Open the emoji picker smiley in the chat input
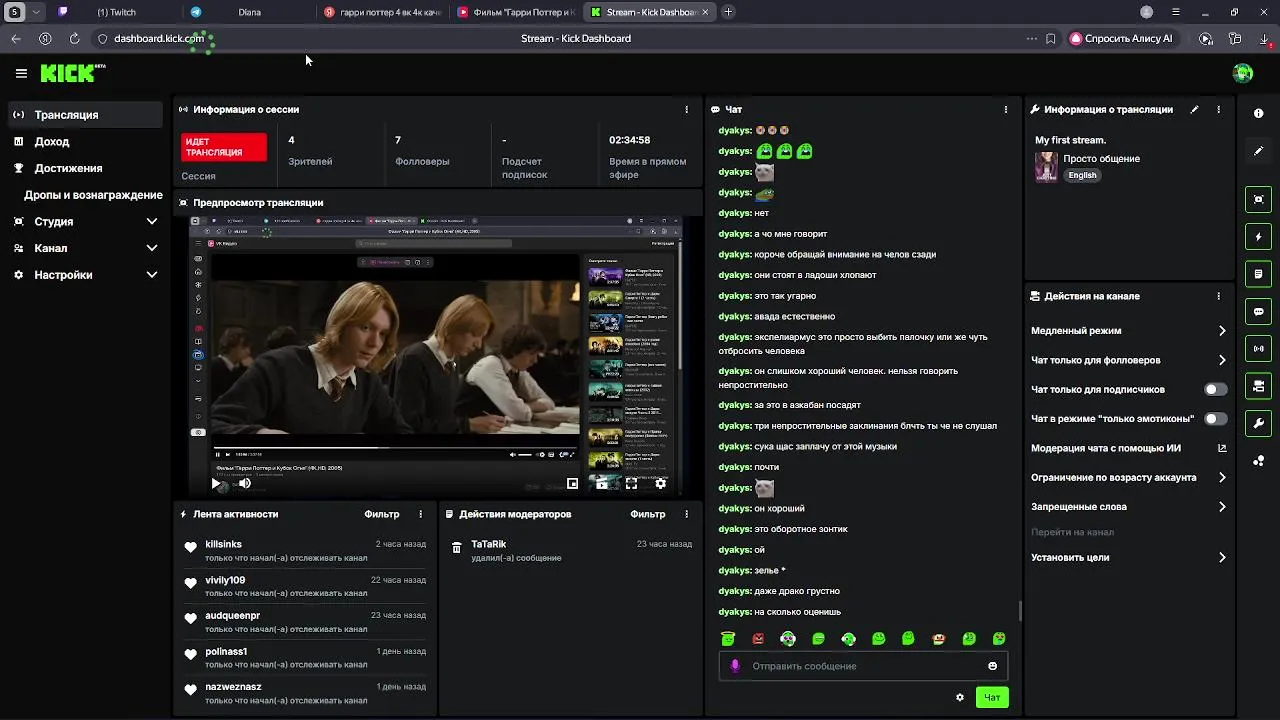The width and height of the screenshot is (1280, 720). (x=992, y=666)
